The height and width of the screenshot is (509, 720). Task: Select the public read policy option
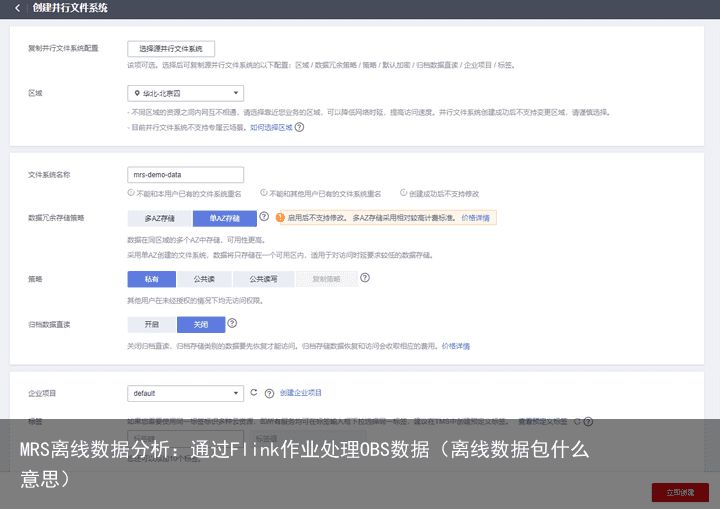tap(204, 279)
